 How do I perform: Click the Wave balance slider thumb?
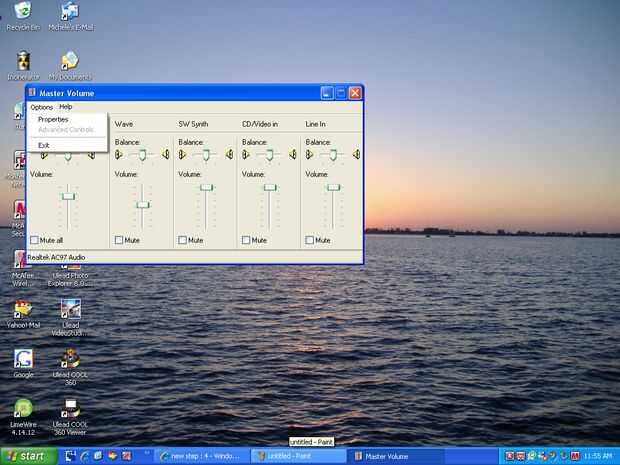[x=142, y=155]
